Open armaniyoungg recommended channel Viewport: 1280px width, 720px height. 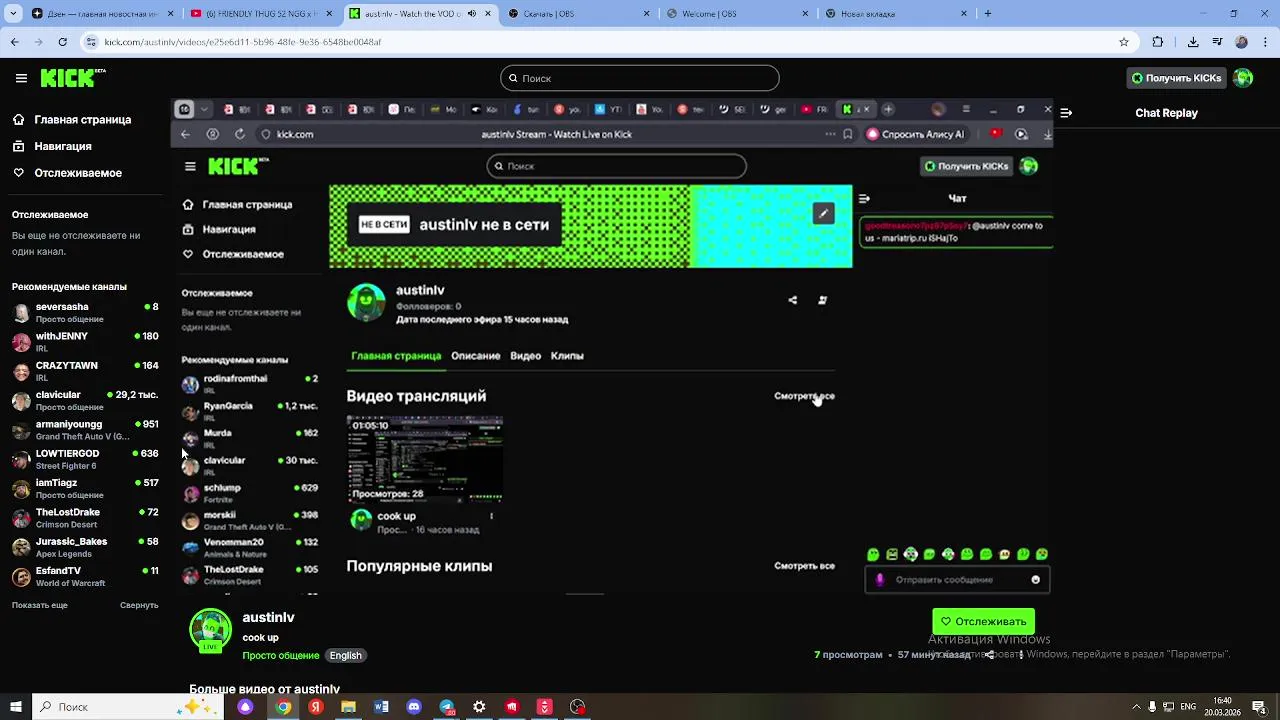point(85,430)
